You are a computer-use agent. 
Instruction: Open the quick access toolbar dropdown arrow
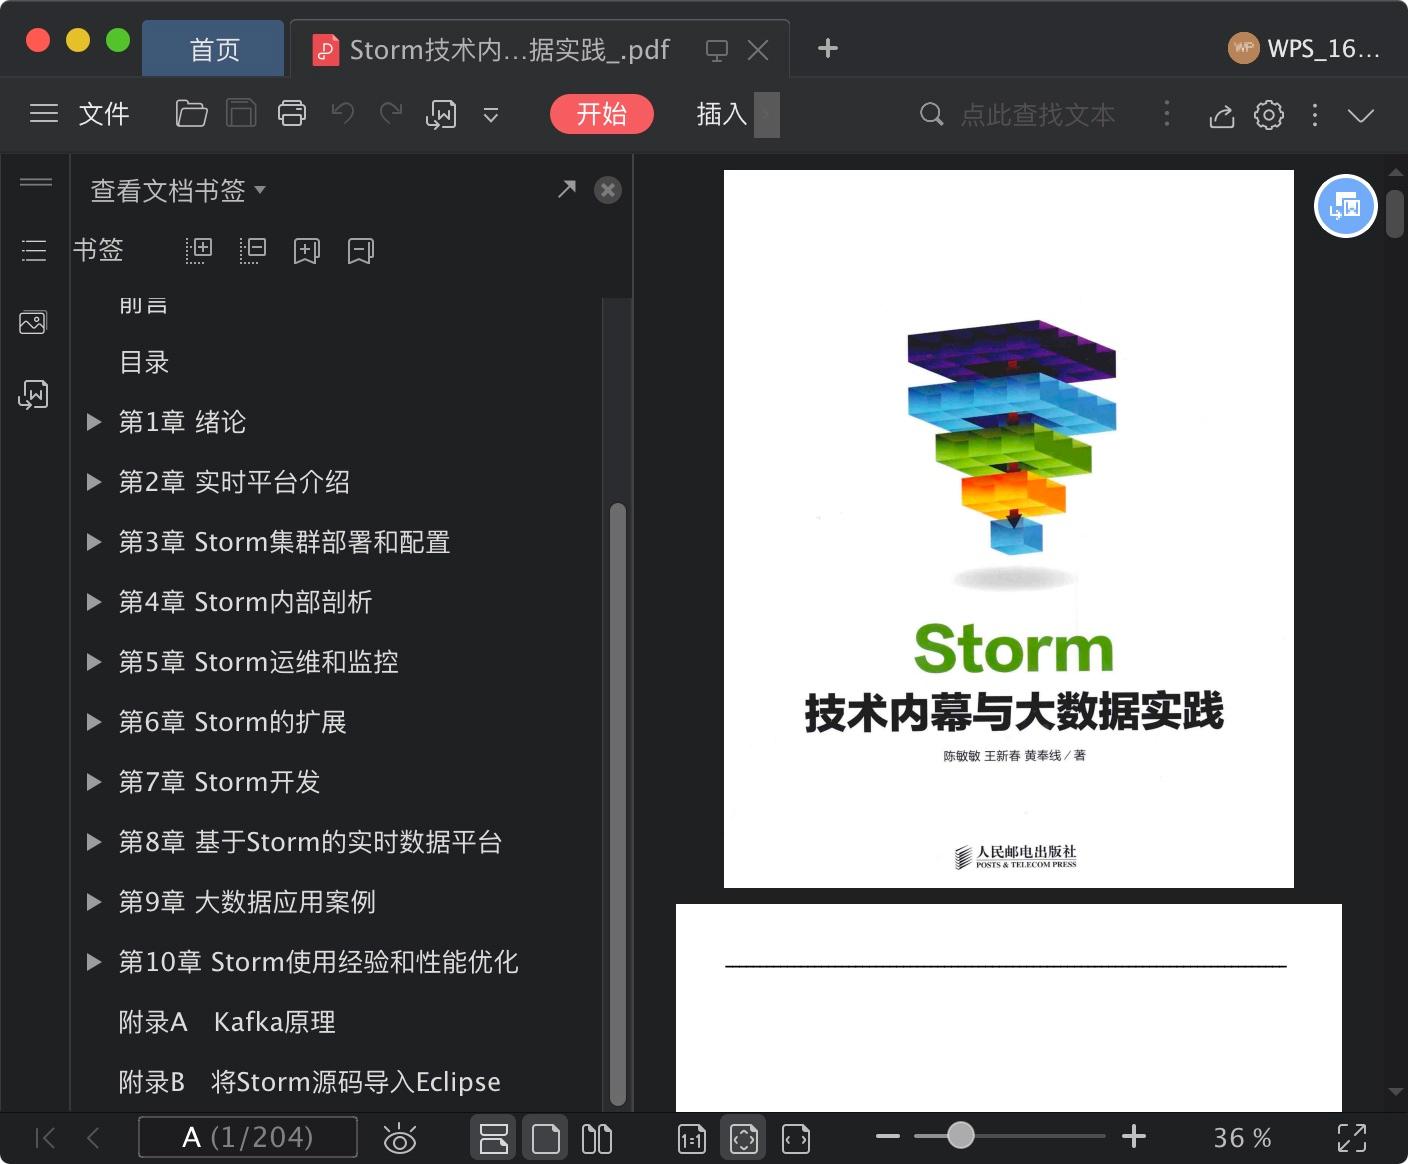pyautogui.click(x=490, y=115)
